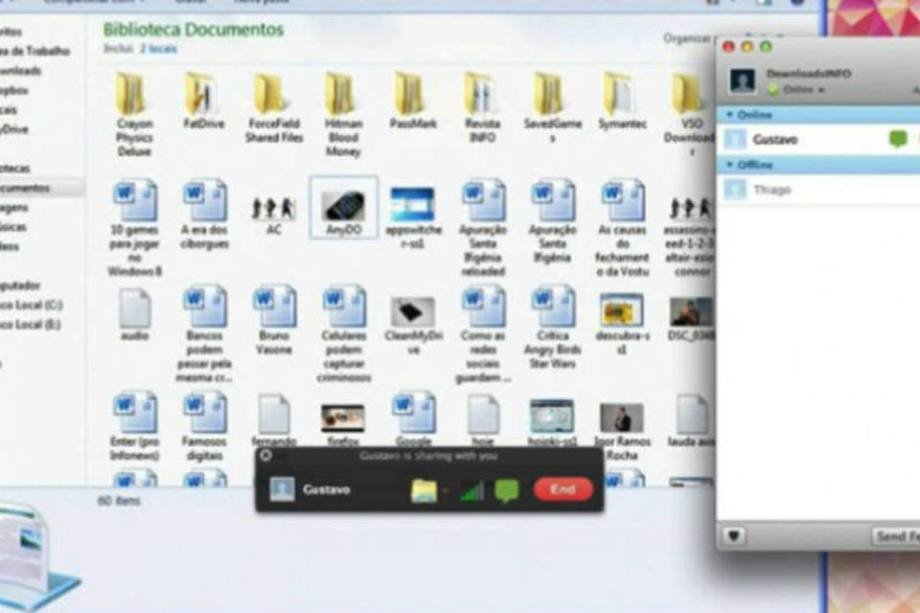End the sharing session with Gustavo
920x613 pixels.
pos(562,490)
